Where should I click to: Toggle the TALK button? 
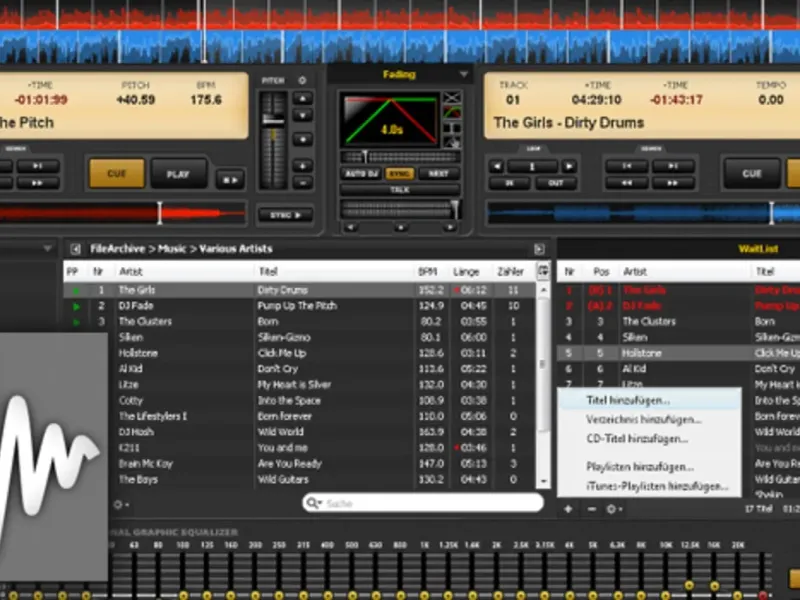pyautogui.click(x=400, y=190)
